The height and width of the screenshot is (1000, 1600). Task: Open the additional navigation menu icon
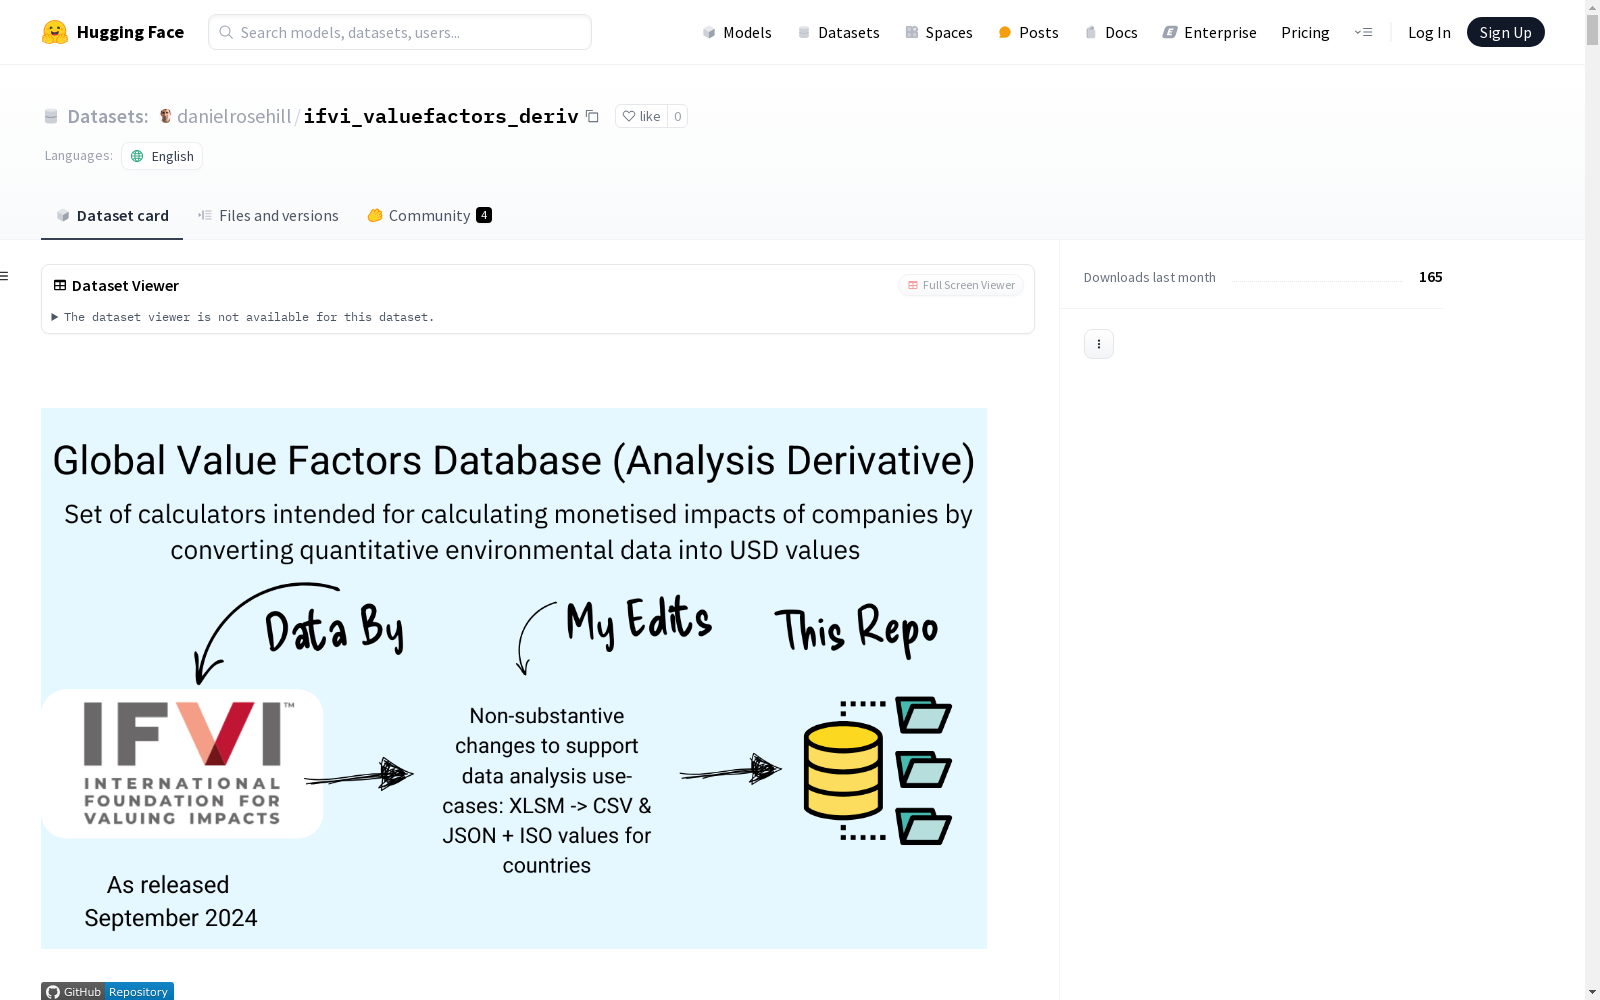tap(1363, 32)
